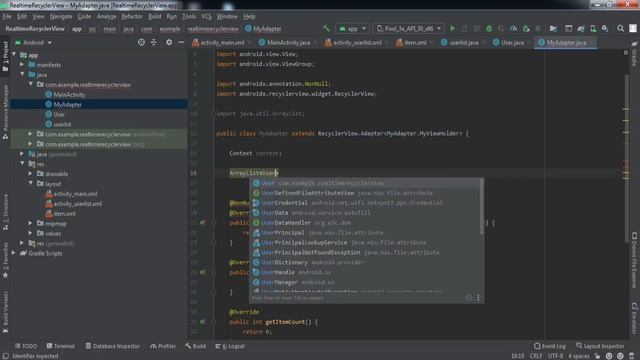Open the Navigate menu
Screen dimensions: 640x360
[61, 16]
